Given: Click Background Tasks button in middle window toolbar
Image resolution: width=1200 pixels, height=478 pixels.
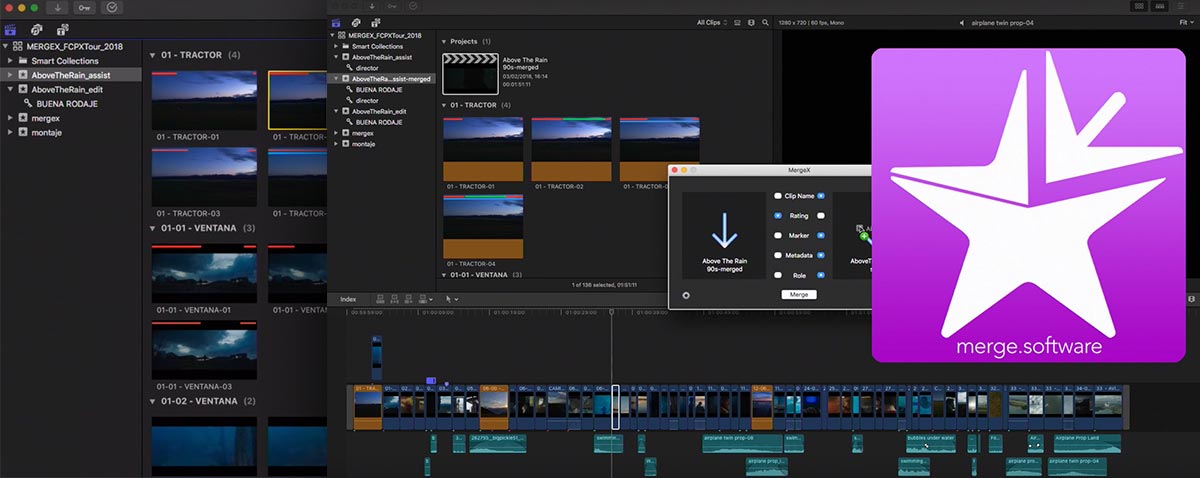Looking at the screenshot, I should click(414, 6).
